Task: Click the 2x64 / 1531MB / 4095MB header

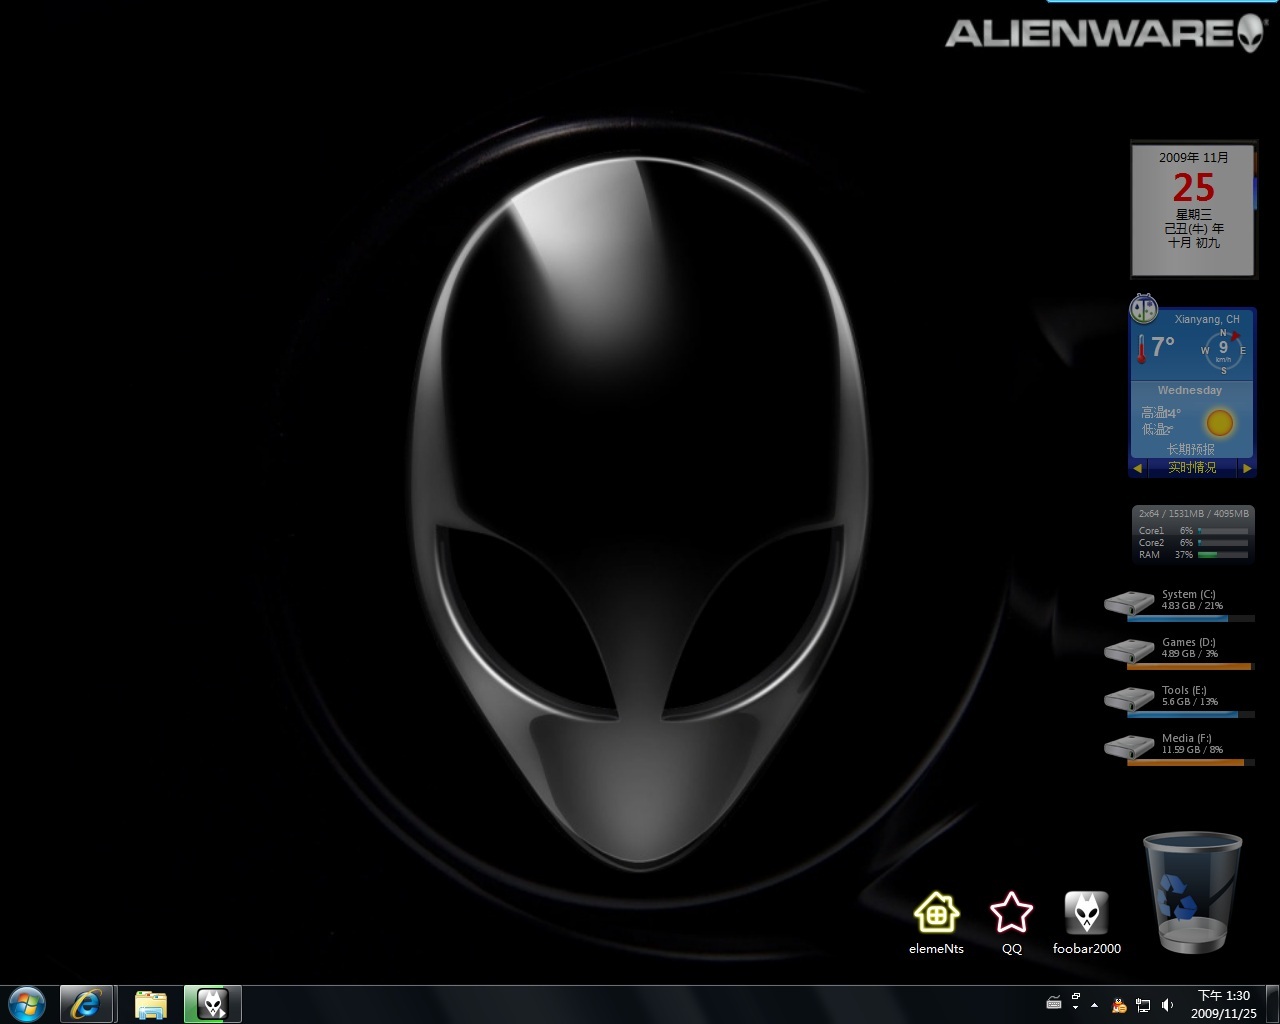Action: pos(1193,514)
